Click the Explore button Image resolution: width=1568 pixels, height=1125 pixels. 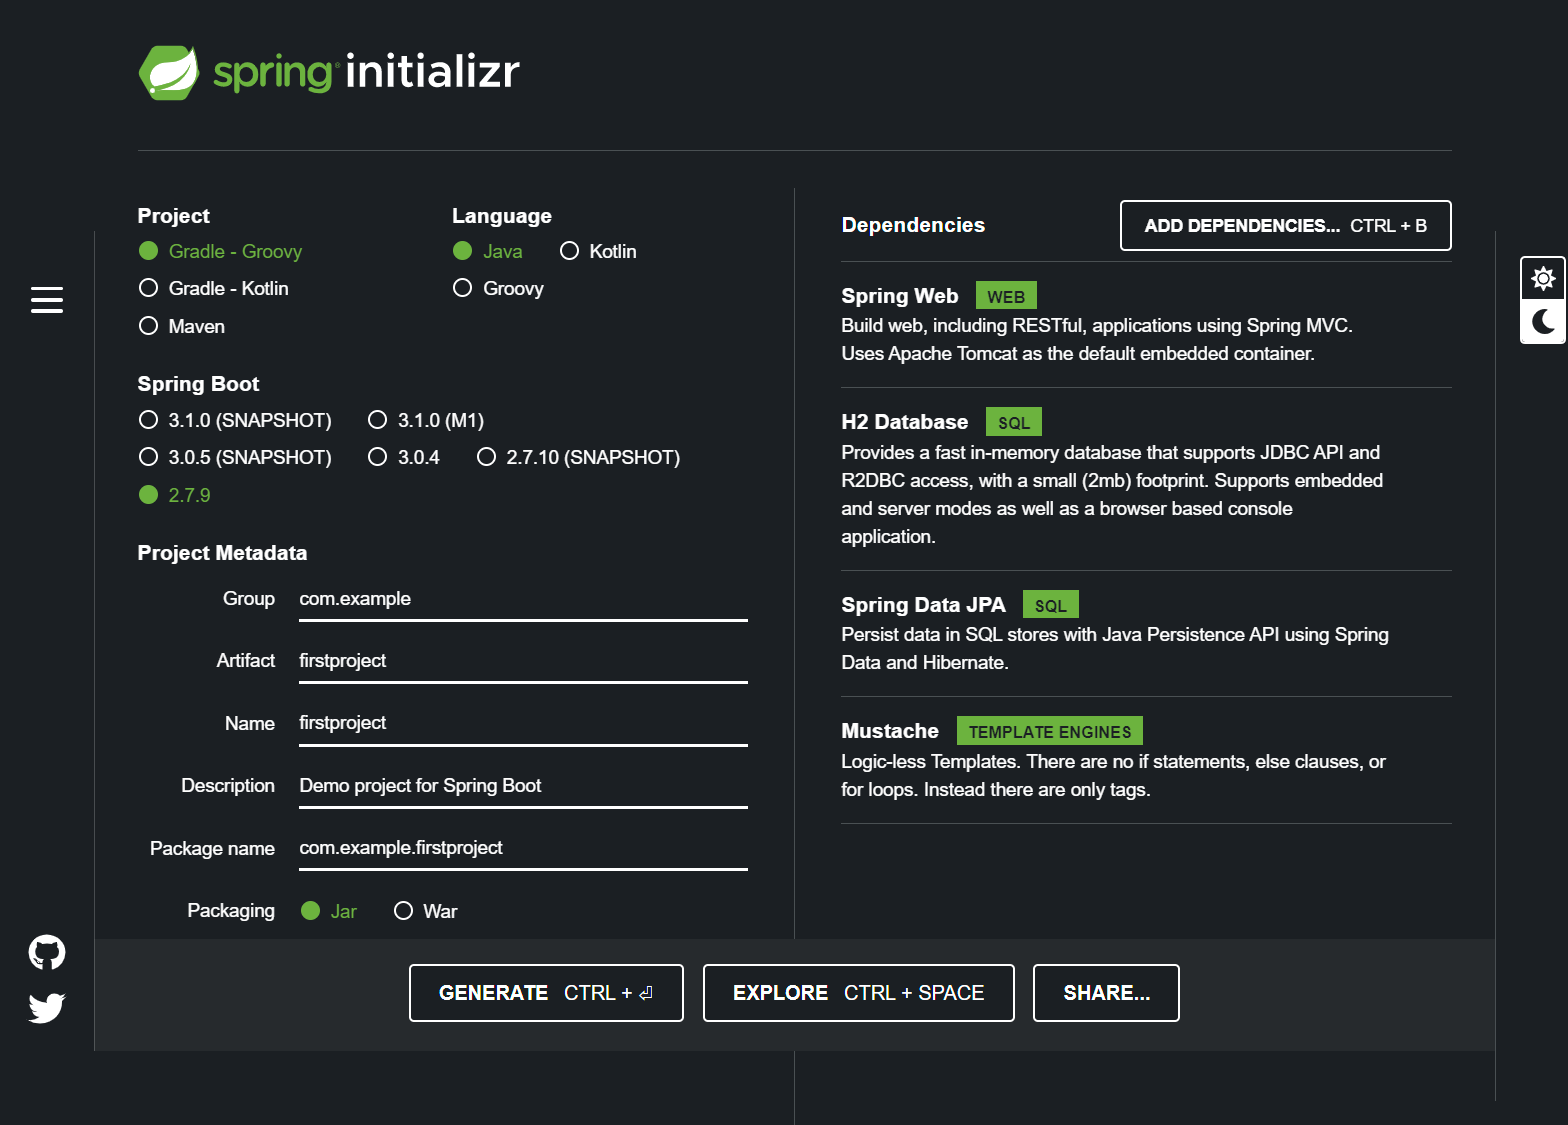(858, 993)
